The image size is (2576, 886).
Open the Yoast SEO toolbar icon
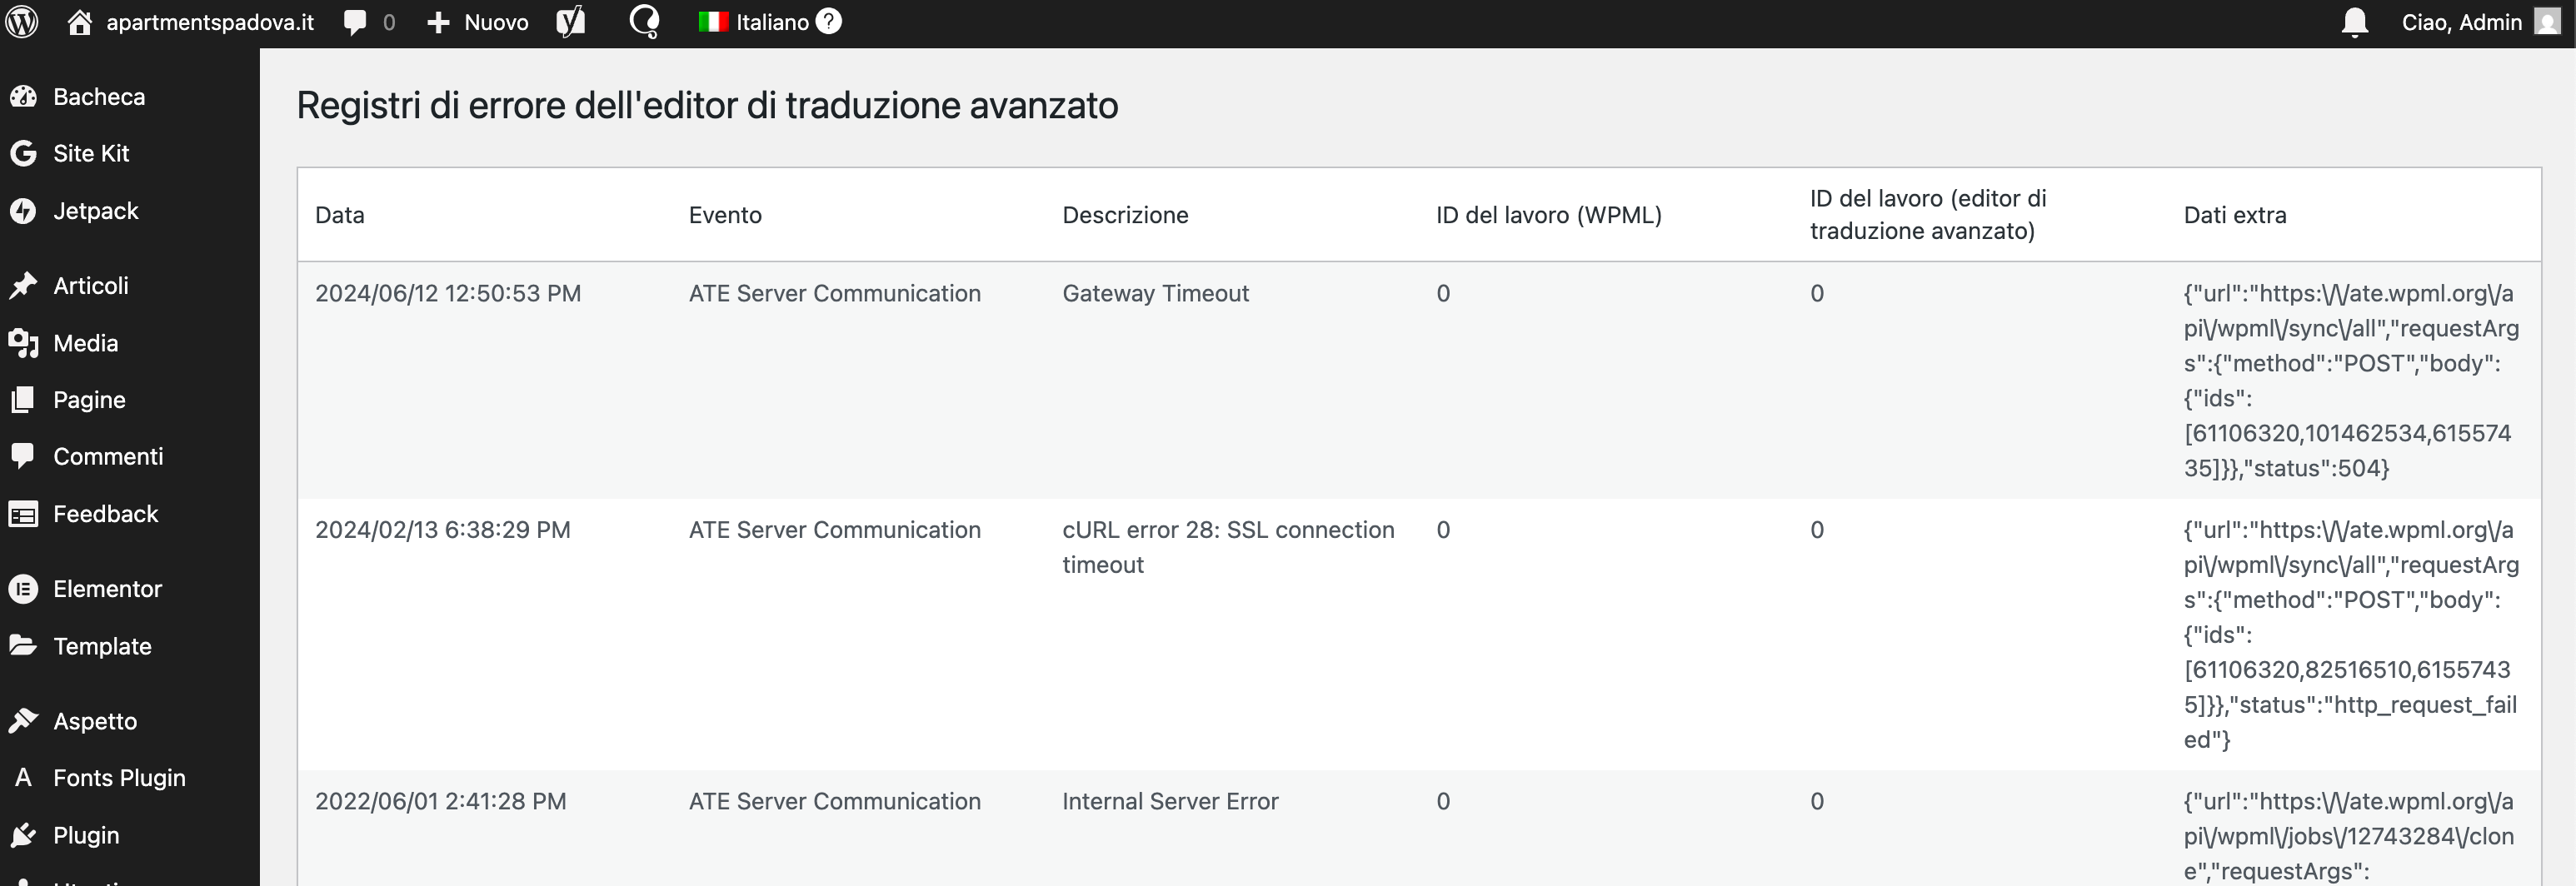pos(570,22)
